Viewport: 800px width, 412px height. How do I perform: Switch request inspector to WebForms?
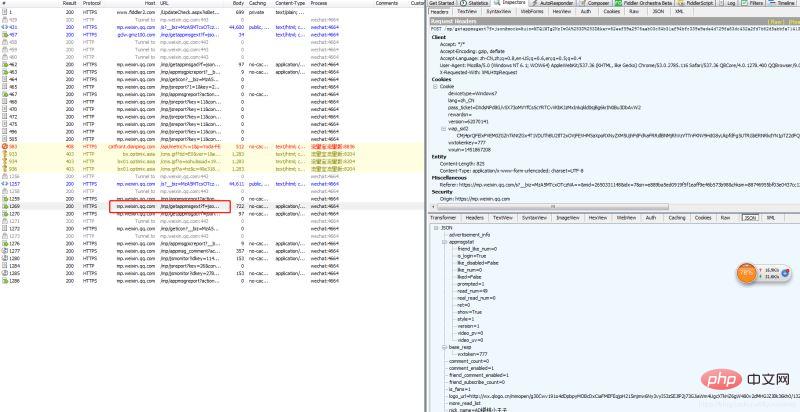coord(531,11)
